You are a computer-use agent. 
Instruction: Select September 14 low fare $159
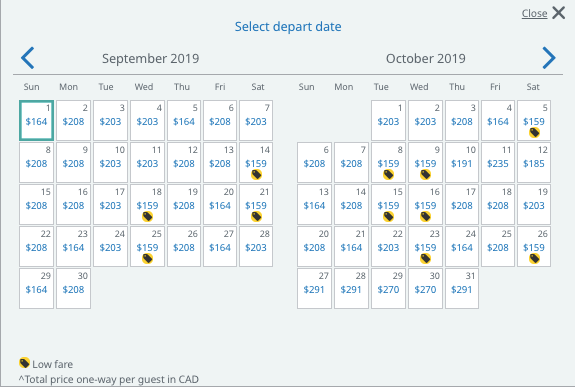coord(256,163)
